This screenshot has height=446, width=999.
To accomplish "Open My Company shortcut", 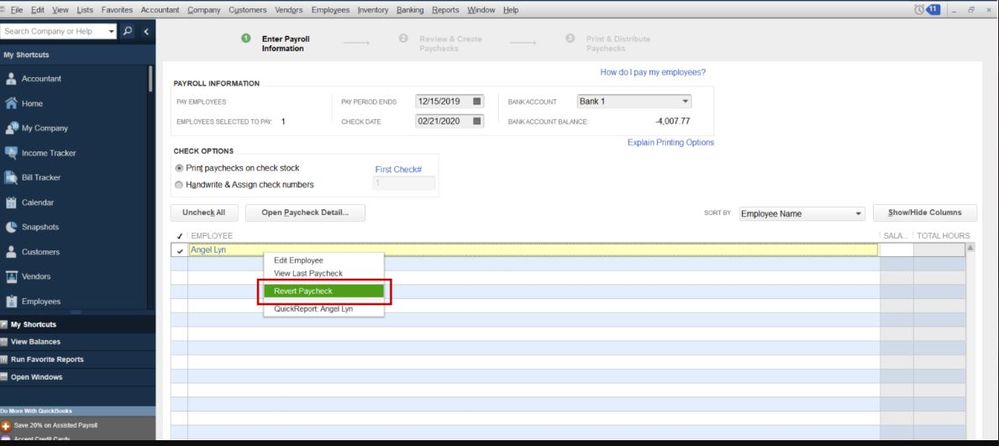I will 45,128.
